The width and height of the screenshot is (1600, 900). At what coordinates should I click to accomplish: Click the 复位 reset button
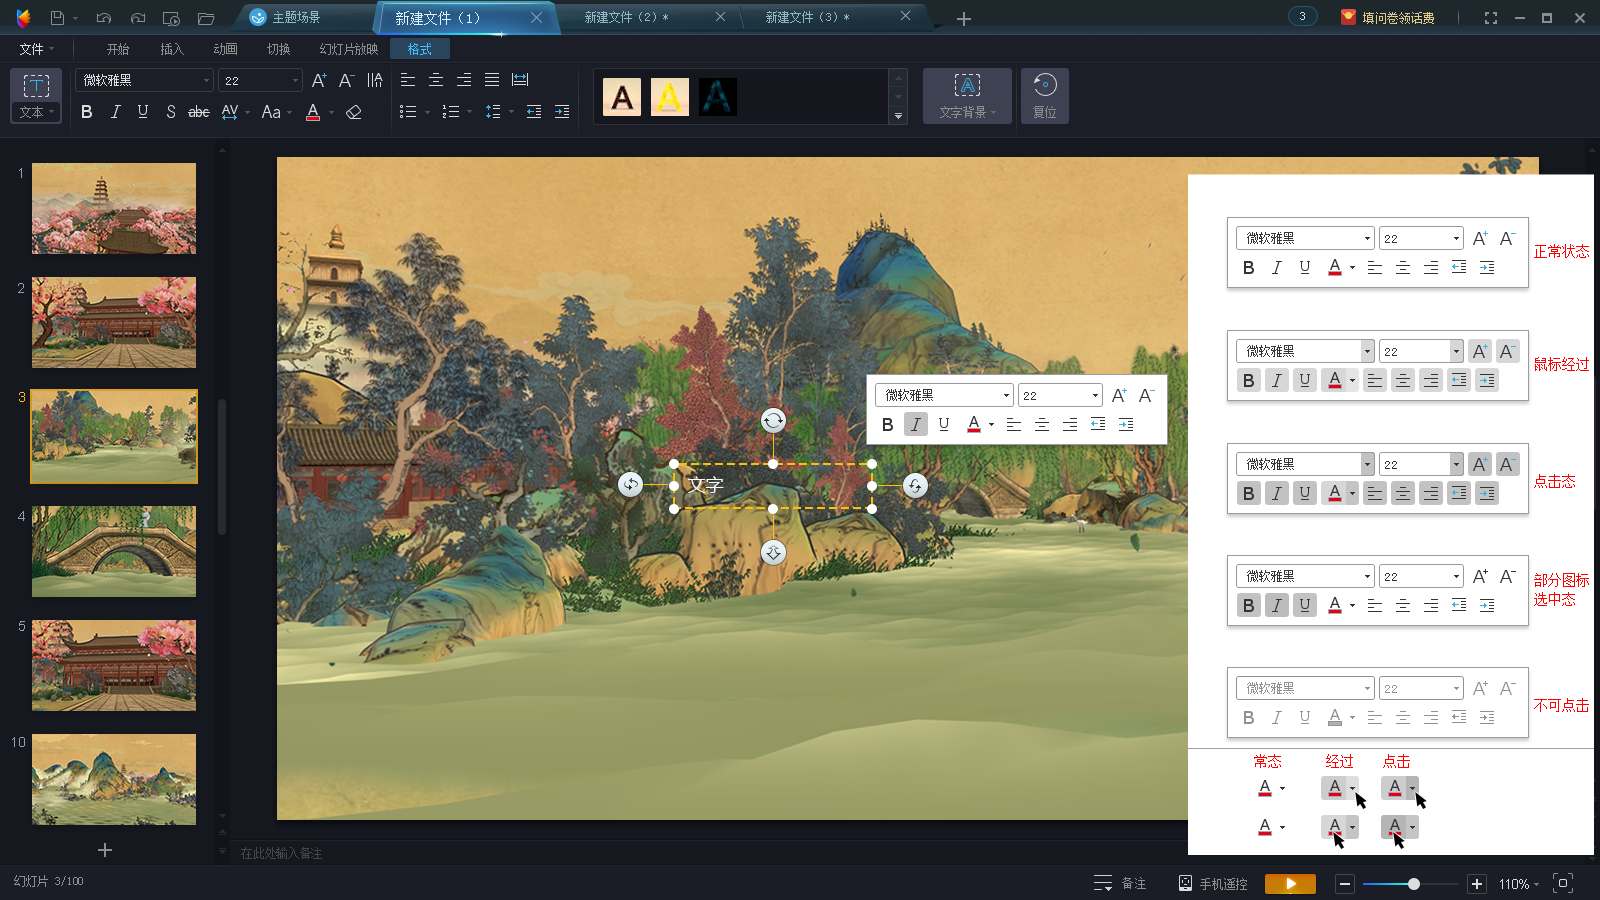pyautogui.click(x=1045, y=96)
